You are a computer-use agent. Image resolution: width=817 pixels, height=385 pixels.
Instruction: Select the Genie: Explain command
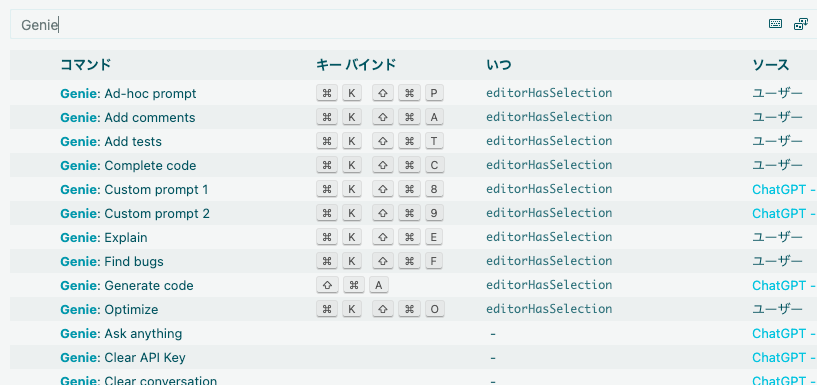[x=104, y=238]
